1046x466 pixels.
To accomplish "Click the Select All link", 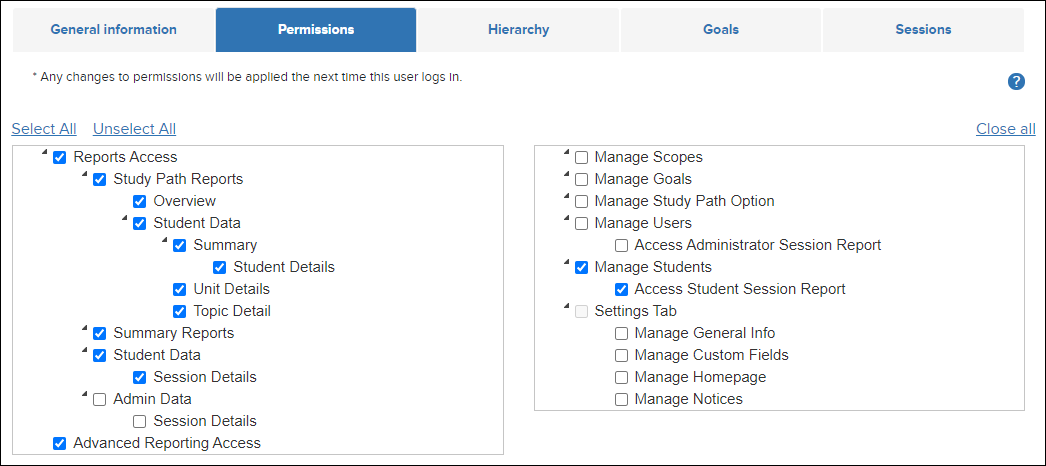I will coord(44,129).
